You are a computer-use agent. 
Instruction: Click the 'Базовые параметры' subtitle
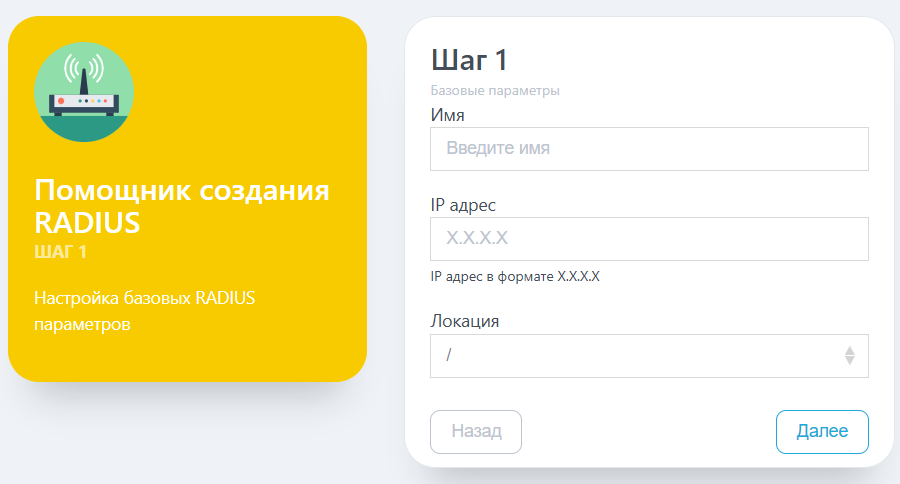pos(495,91)
